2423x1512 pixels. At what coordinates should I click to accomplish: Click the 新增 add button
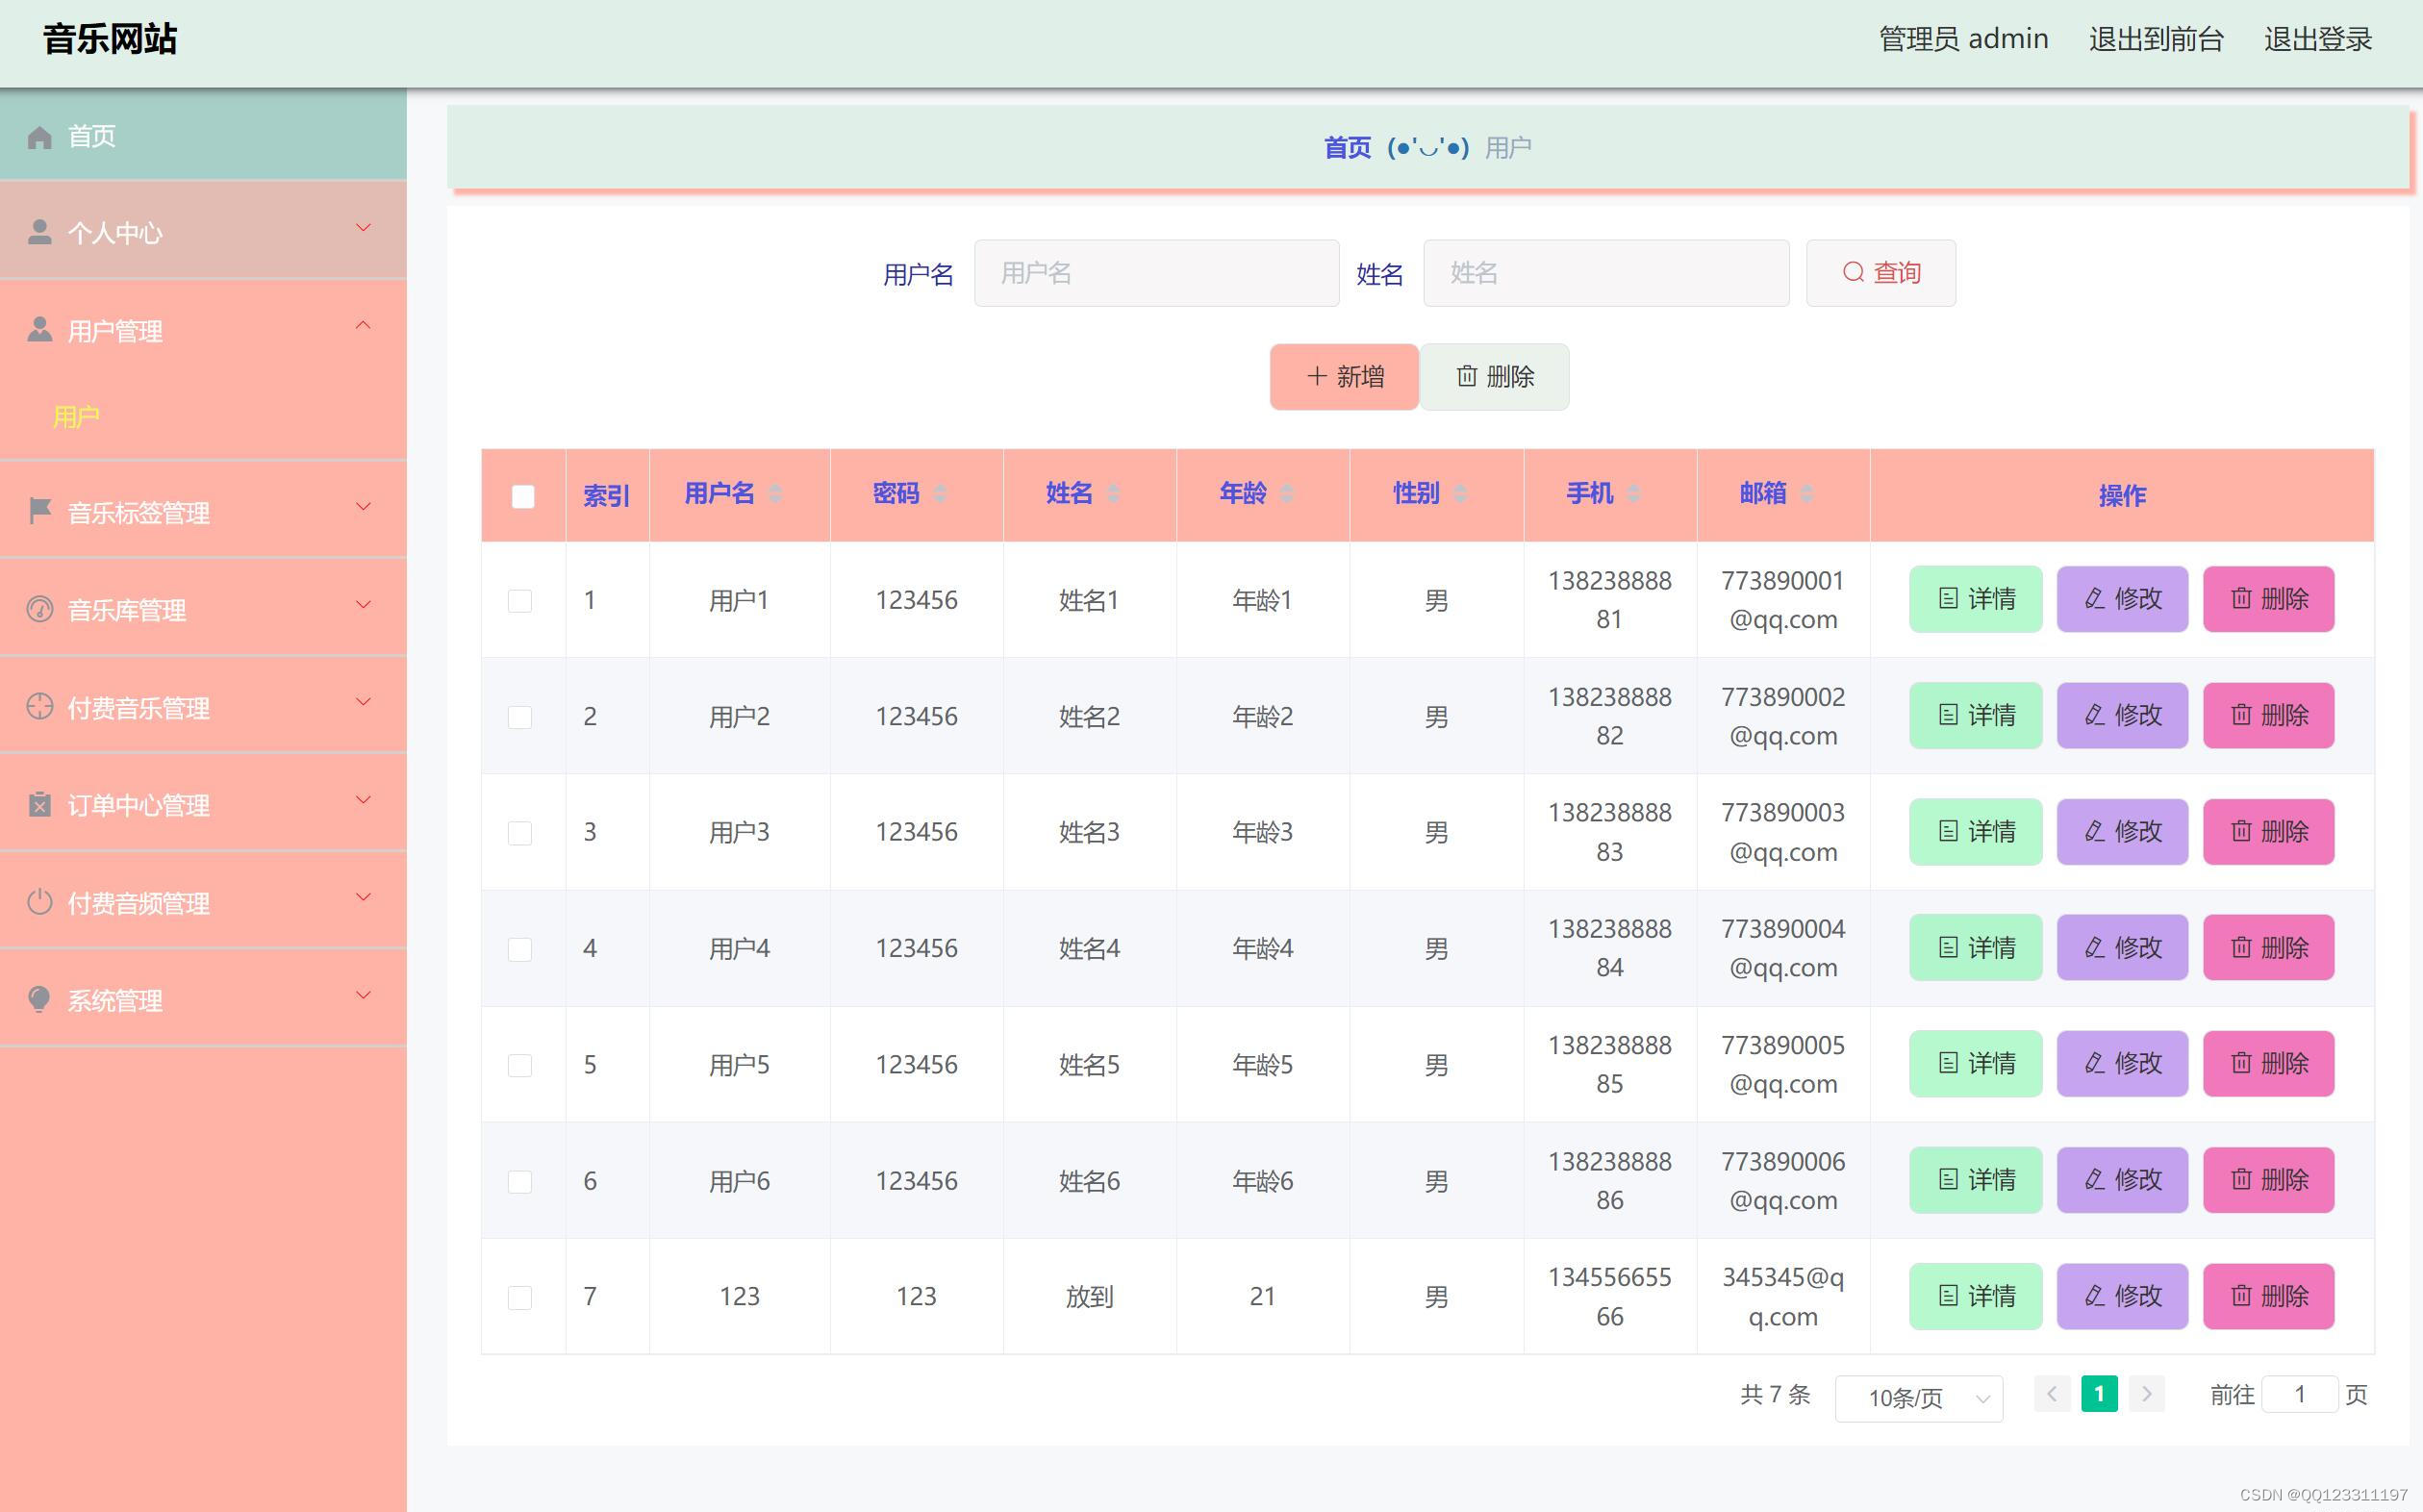pos(1343,377)
